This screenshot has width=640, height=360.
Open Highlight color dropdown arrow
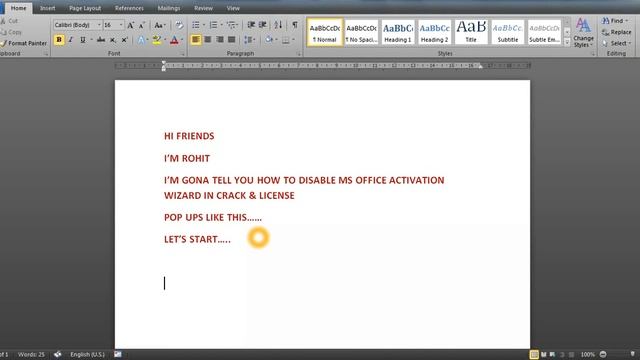164,40
